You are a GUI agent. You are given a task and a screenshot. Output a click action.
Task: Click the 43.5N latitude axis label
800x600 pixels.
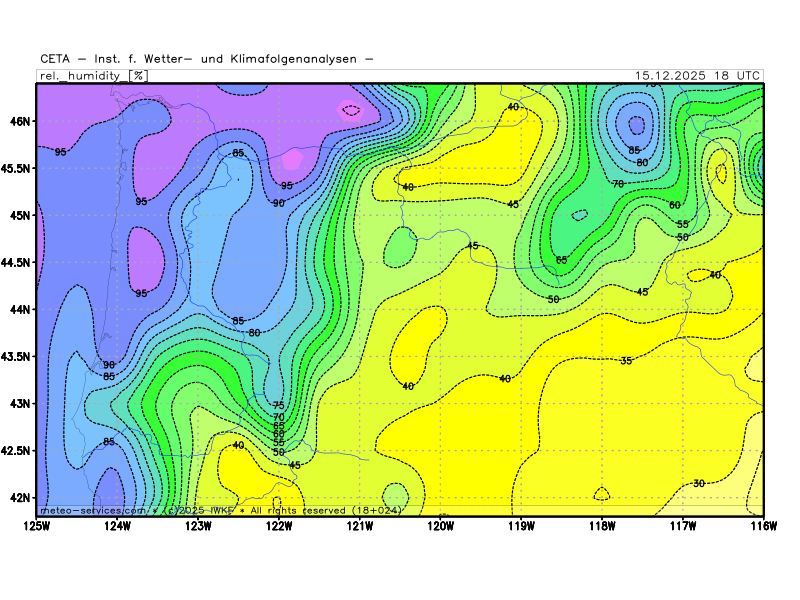[16, 357]
